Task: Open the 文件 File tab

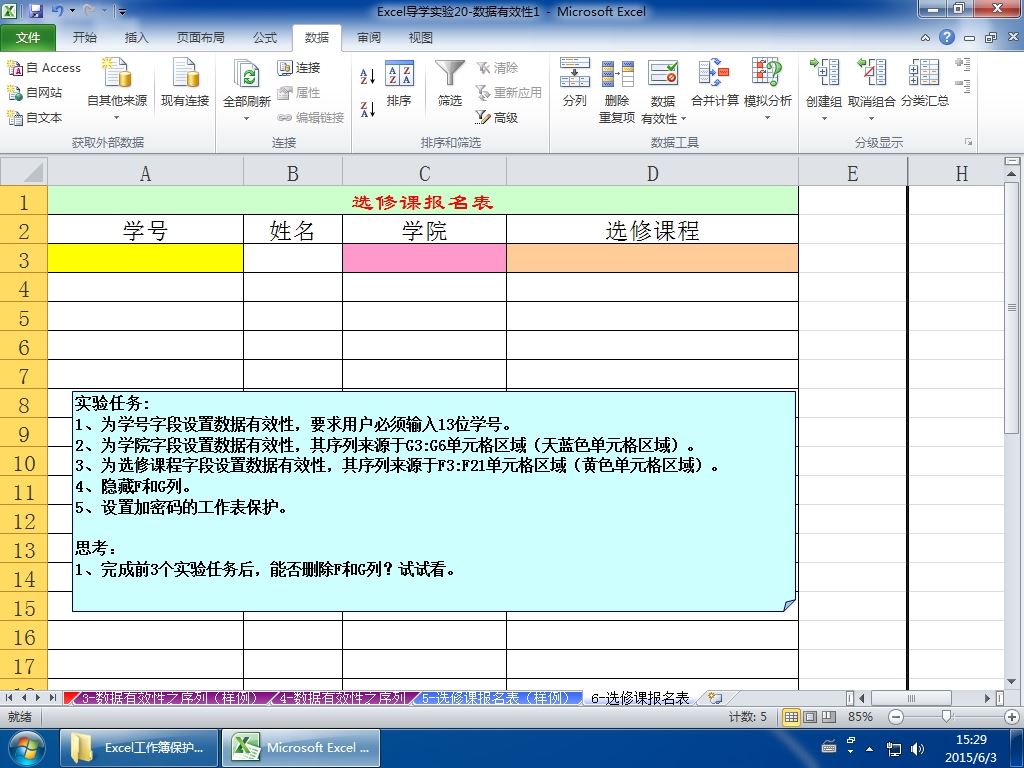Action: [27, 38]
